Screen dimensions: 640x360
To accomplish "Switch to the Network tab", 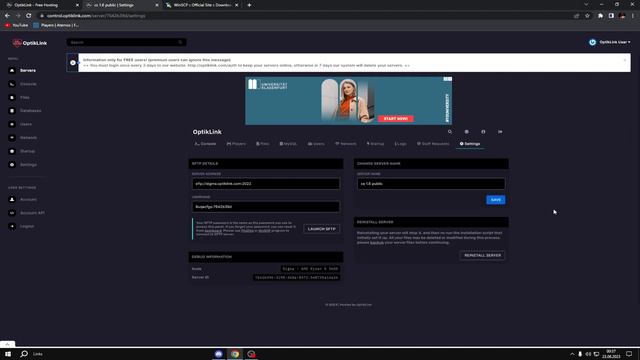I will 346,144.
